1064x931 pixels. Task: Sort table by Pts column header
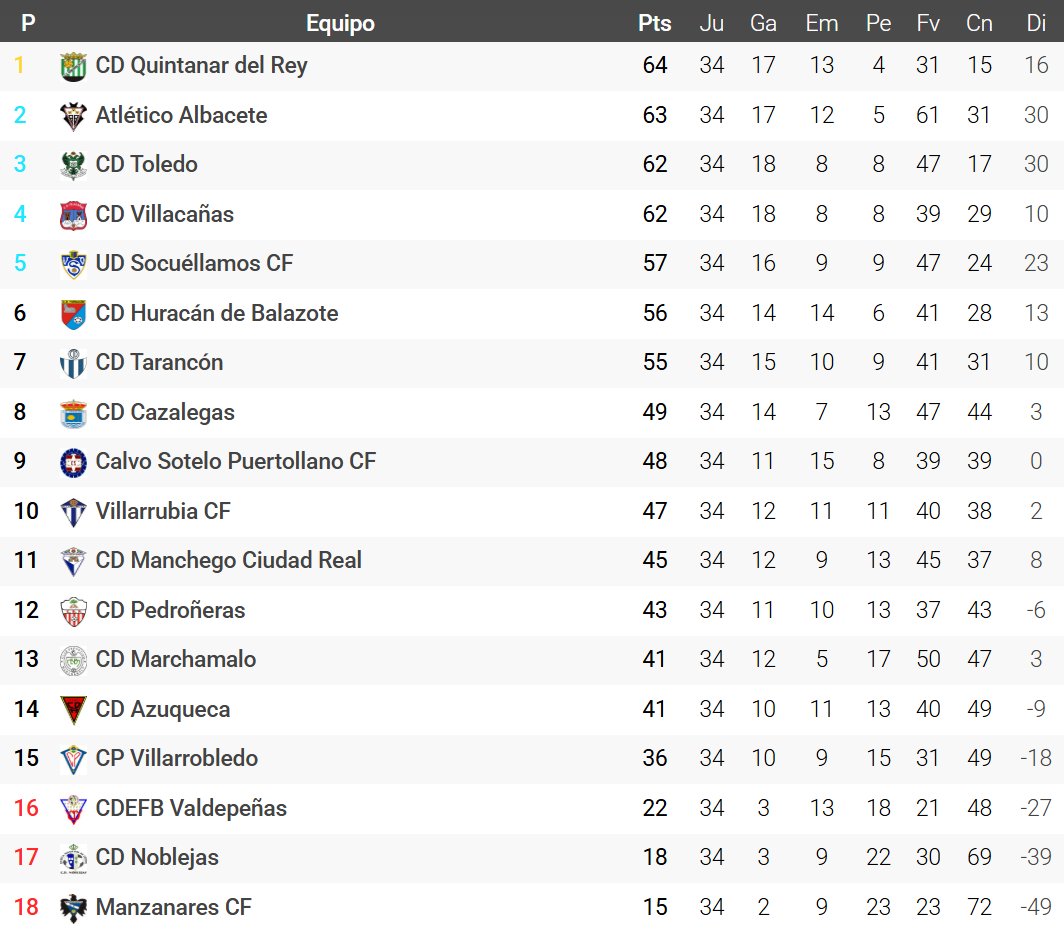coord(655,23)
